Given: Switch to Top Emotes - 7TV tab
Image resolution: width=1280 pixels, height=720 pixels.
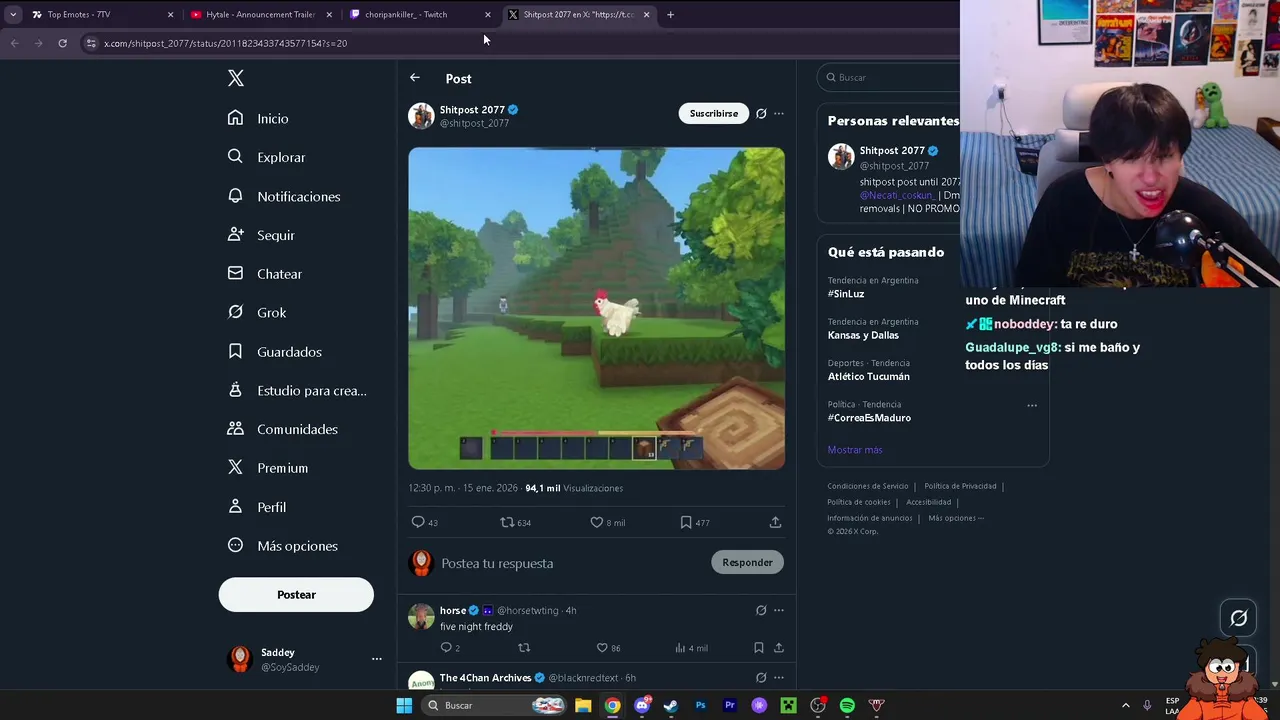Looking at the screenshot, I should pyautogui.click(x=100, y=14).
